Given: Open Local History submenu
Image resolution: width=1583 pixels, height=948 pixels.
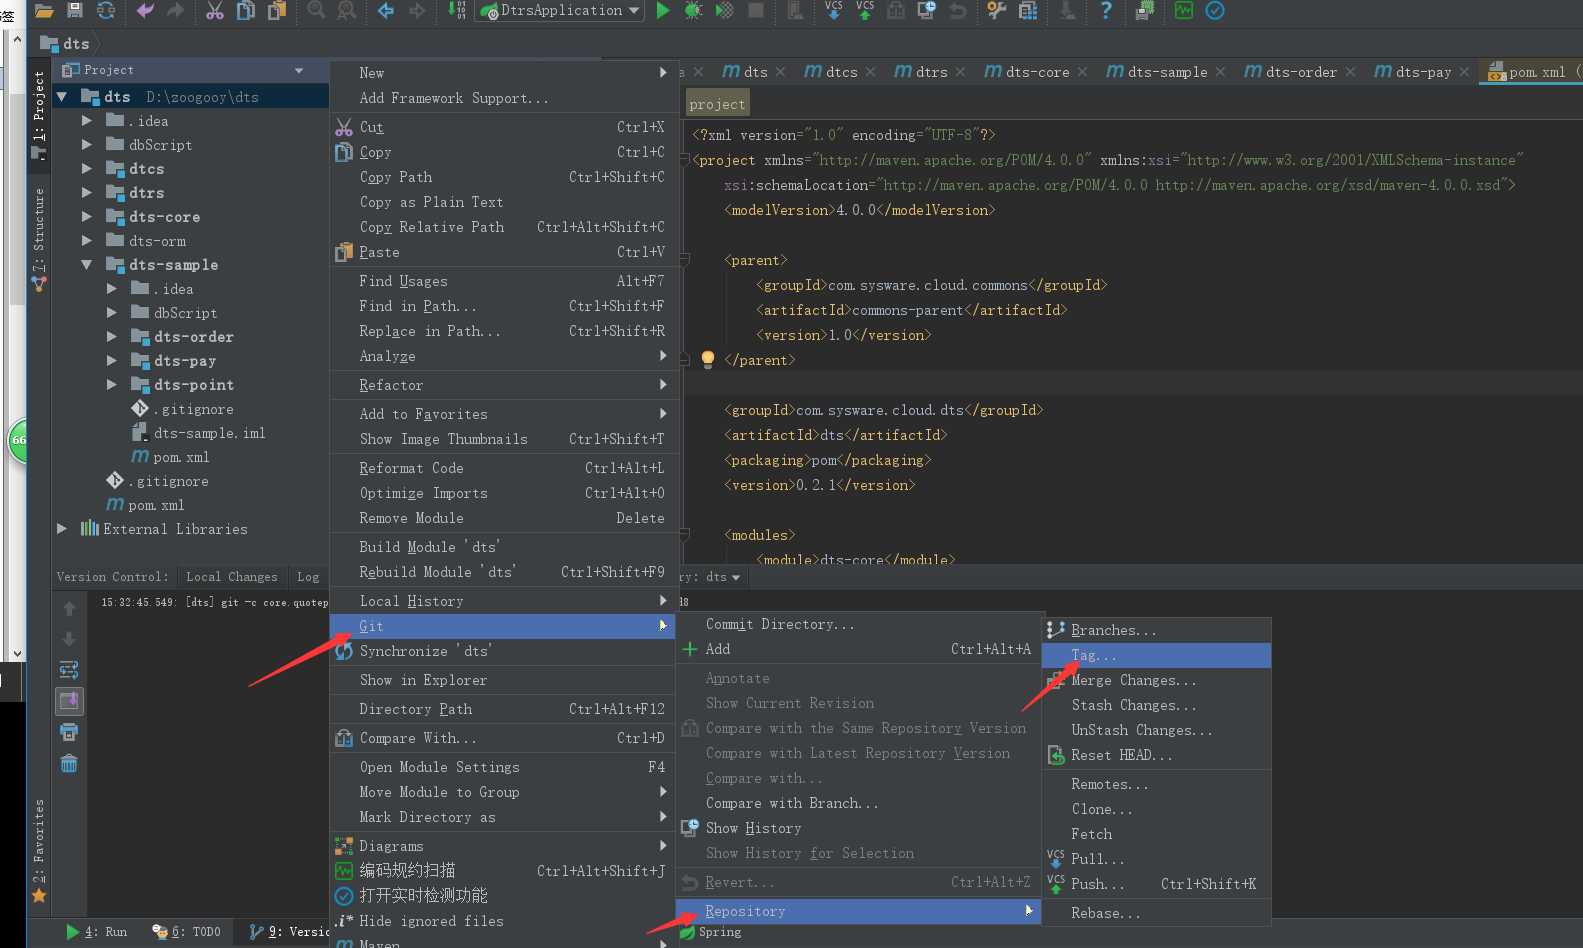Looking at the screenshot, I should click(504, 601).
